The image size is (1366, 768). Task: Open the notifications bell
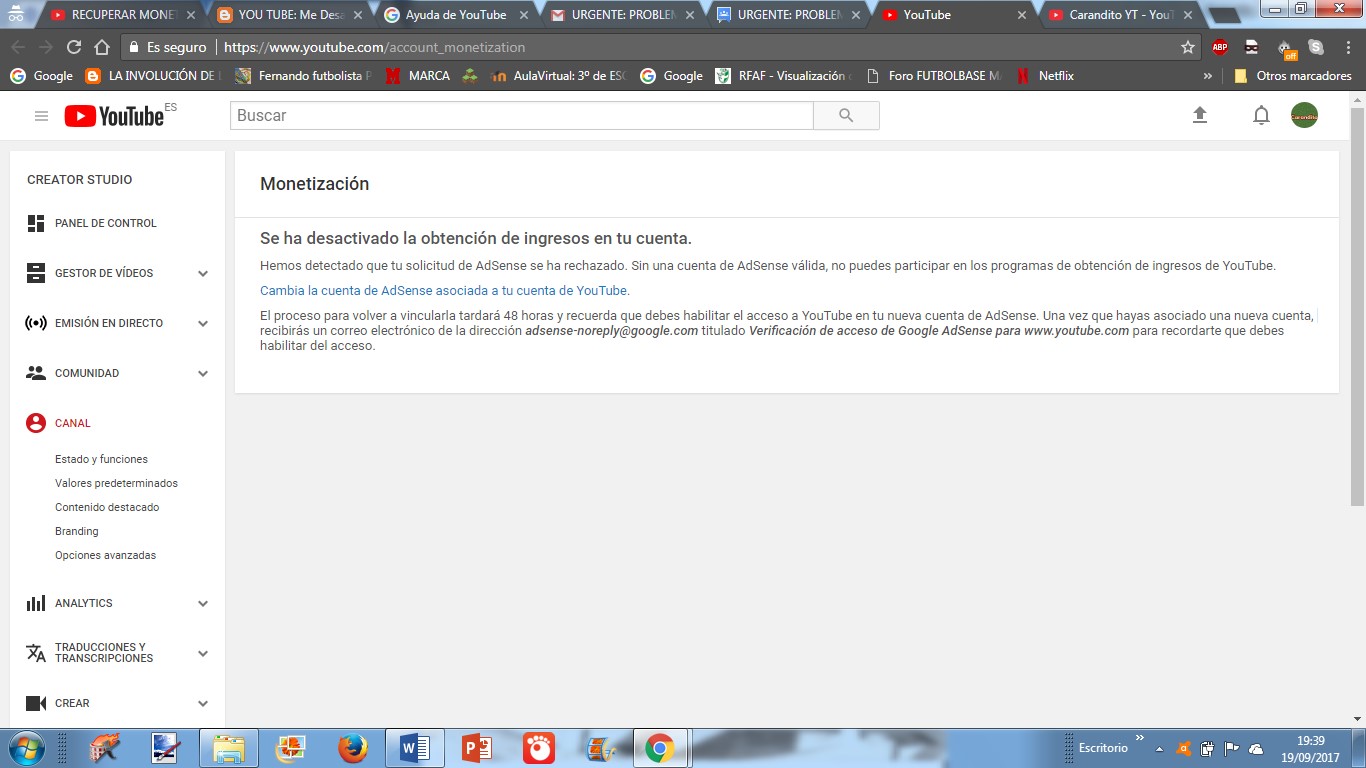click(1261, 116)
